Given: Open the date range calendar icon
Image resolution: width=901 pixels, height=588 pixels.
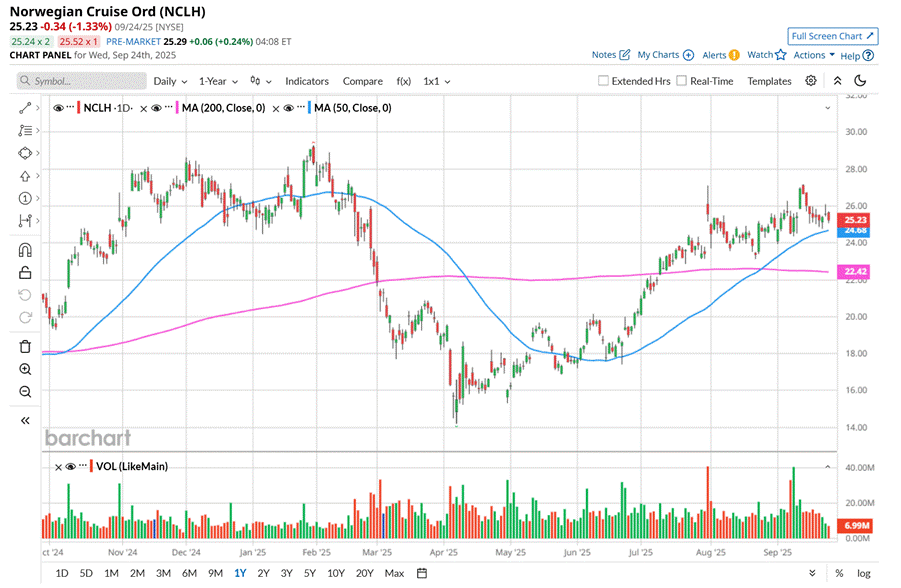Looking at the screenshot, I should (422, 573).
